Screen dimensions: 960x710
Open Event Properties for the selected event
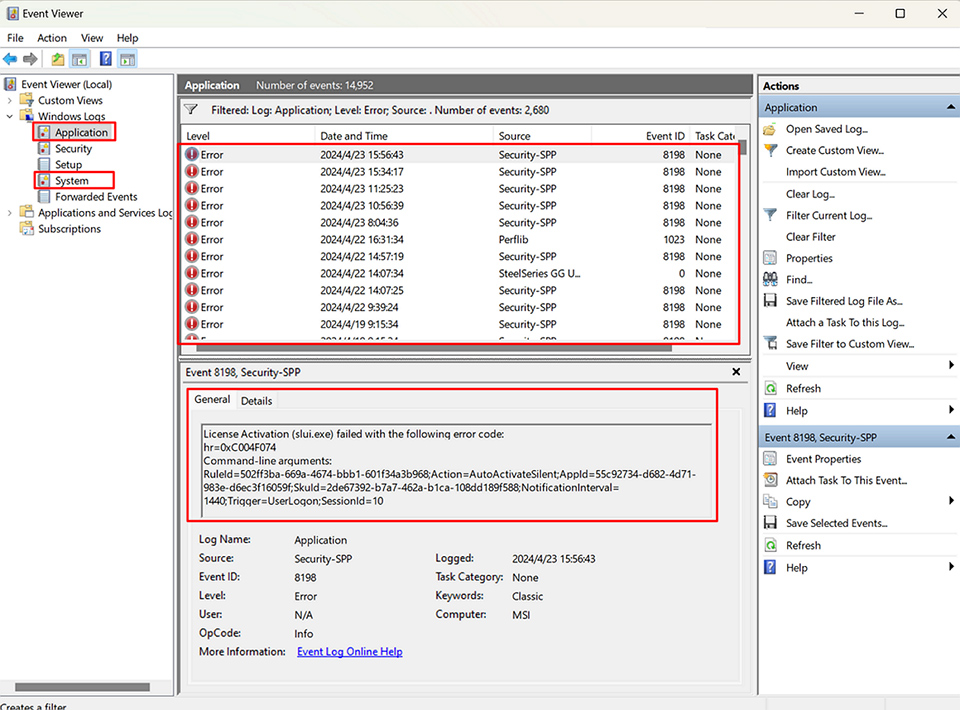tap(815, 458)
